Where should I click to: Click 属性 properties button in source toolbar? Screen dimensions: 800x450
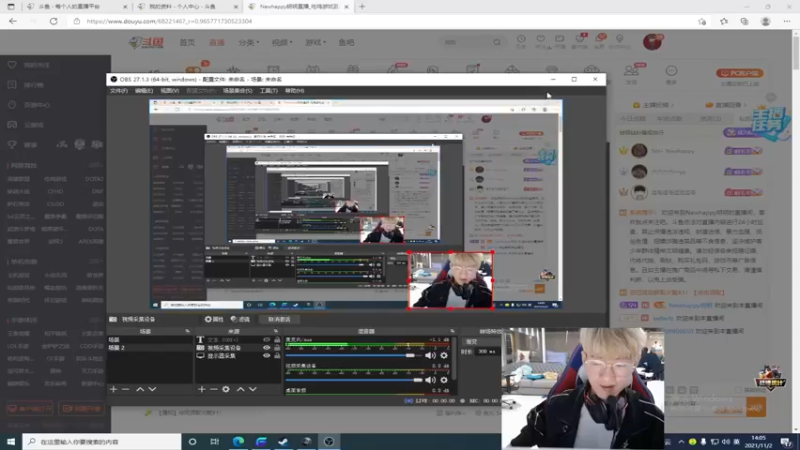(214, 319)
